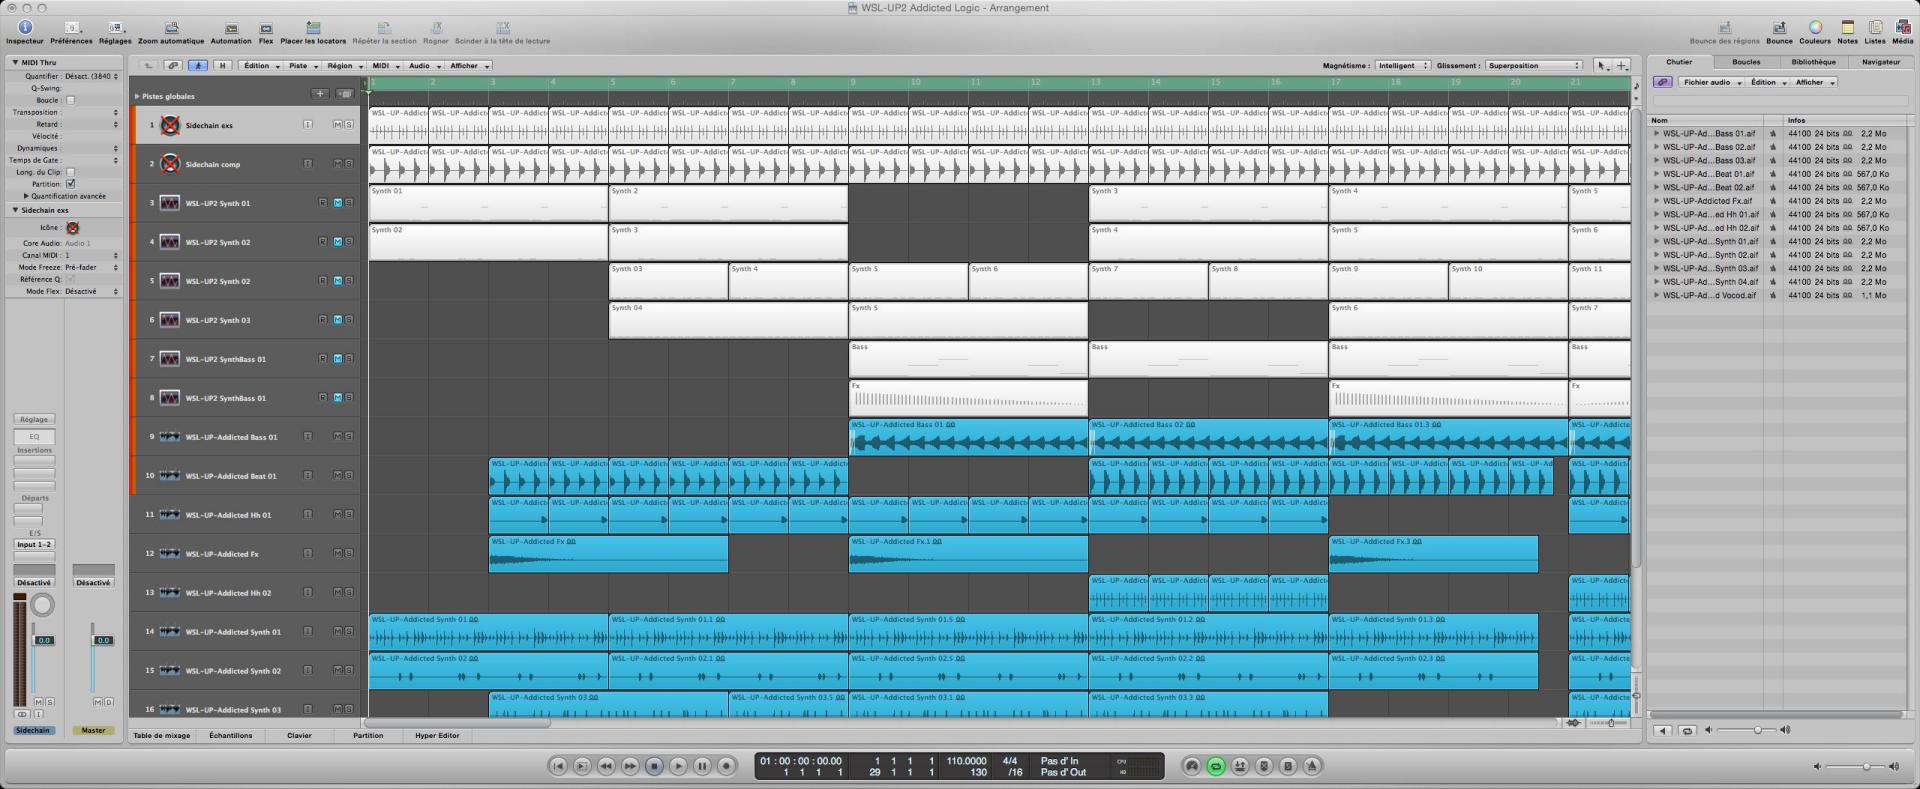Toggle the green Cycle mode button

(1216, 766)
